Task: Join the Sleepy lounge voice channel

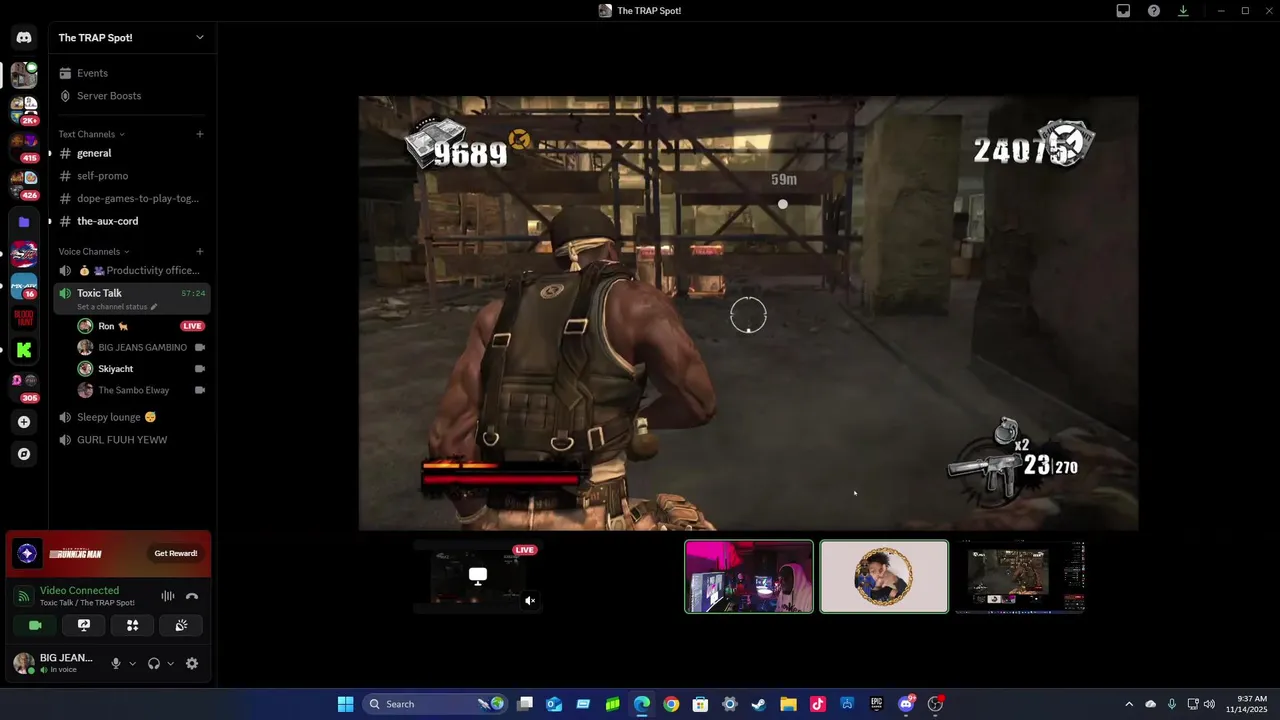Action: coord(132,417)
